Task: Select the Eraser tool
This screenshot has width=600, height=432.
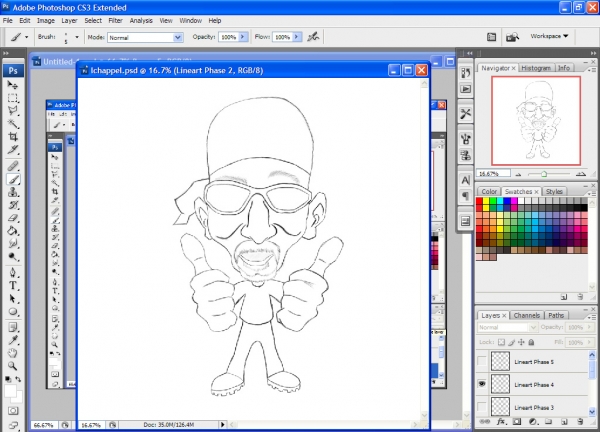Action: [x=13, y=218]
